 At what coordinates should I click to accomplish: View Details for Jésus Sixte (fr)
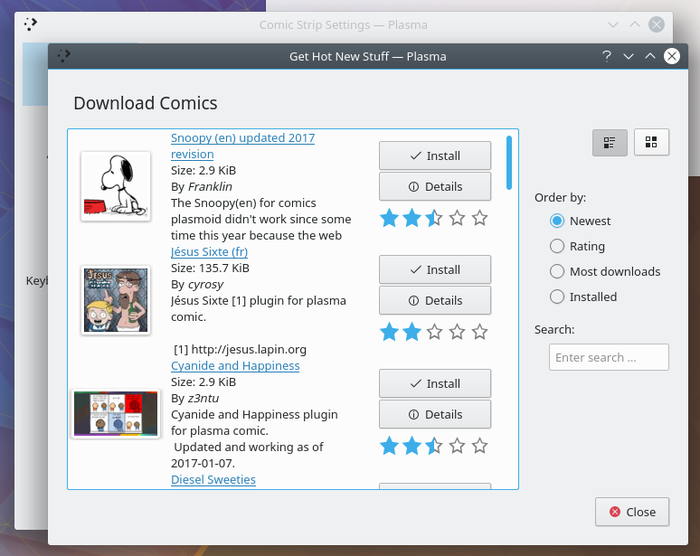(435, 300)
